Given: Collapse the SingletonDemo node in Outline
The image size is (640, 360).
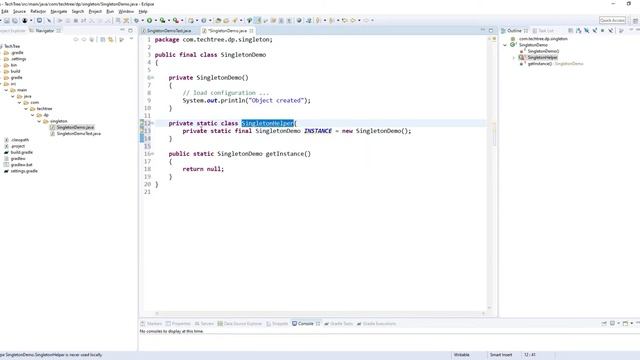Looking at the screenshot, I should (505, 45).
